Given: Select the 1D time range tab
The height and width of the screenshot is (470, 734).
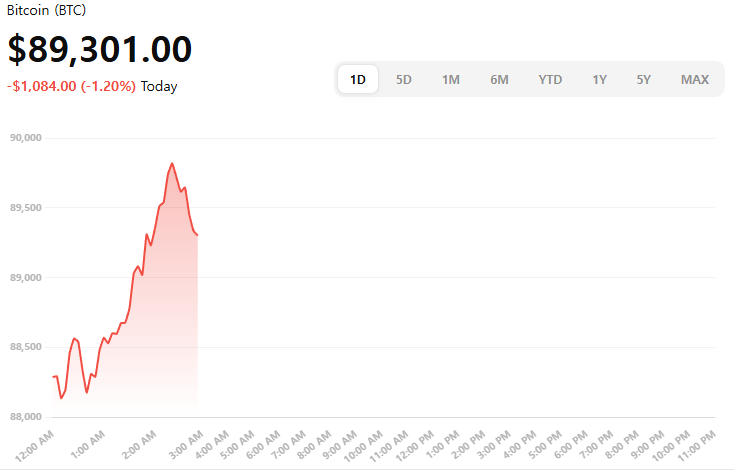Looking at the screenshot, I should (x=358, y=79).
